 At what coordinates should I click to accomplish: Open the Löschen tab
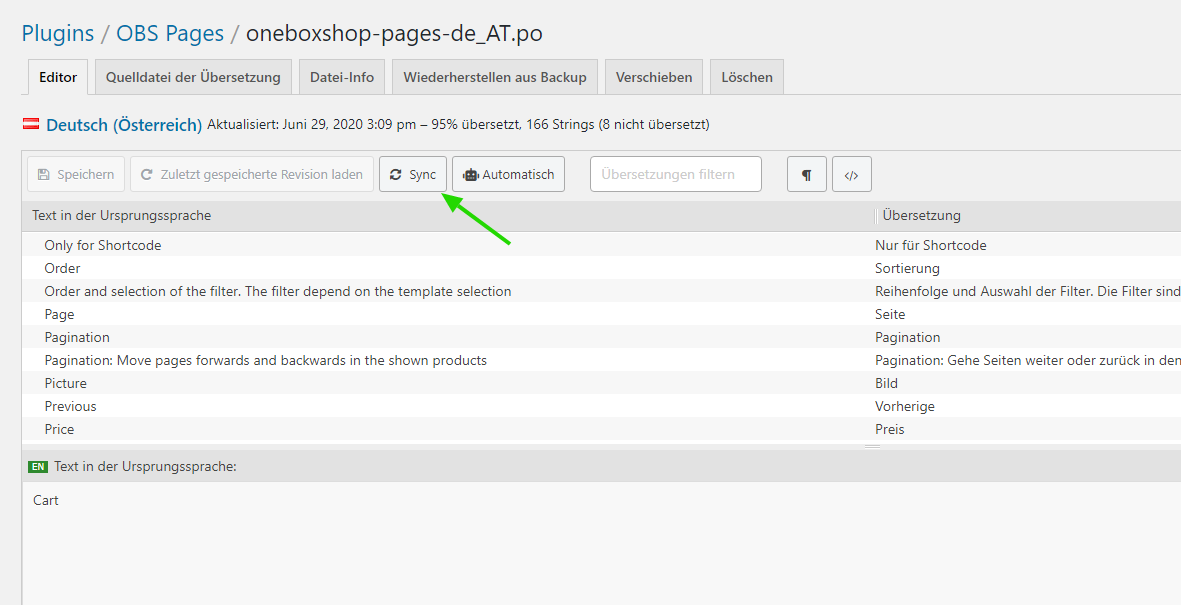747,77
